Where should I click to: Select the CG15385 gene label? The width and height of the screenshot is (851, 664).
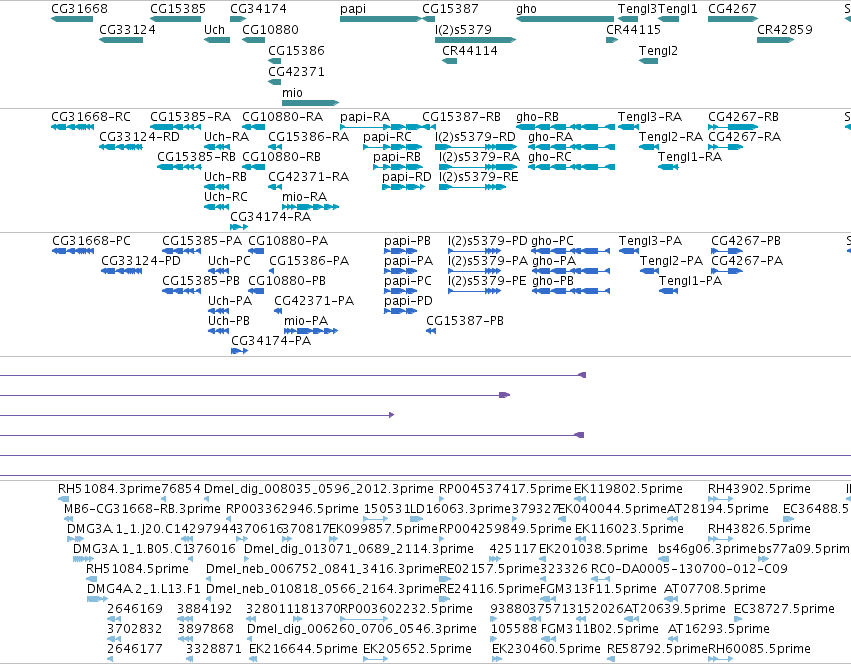[178, 9]
